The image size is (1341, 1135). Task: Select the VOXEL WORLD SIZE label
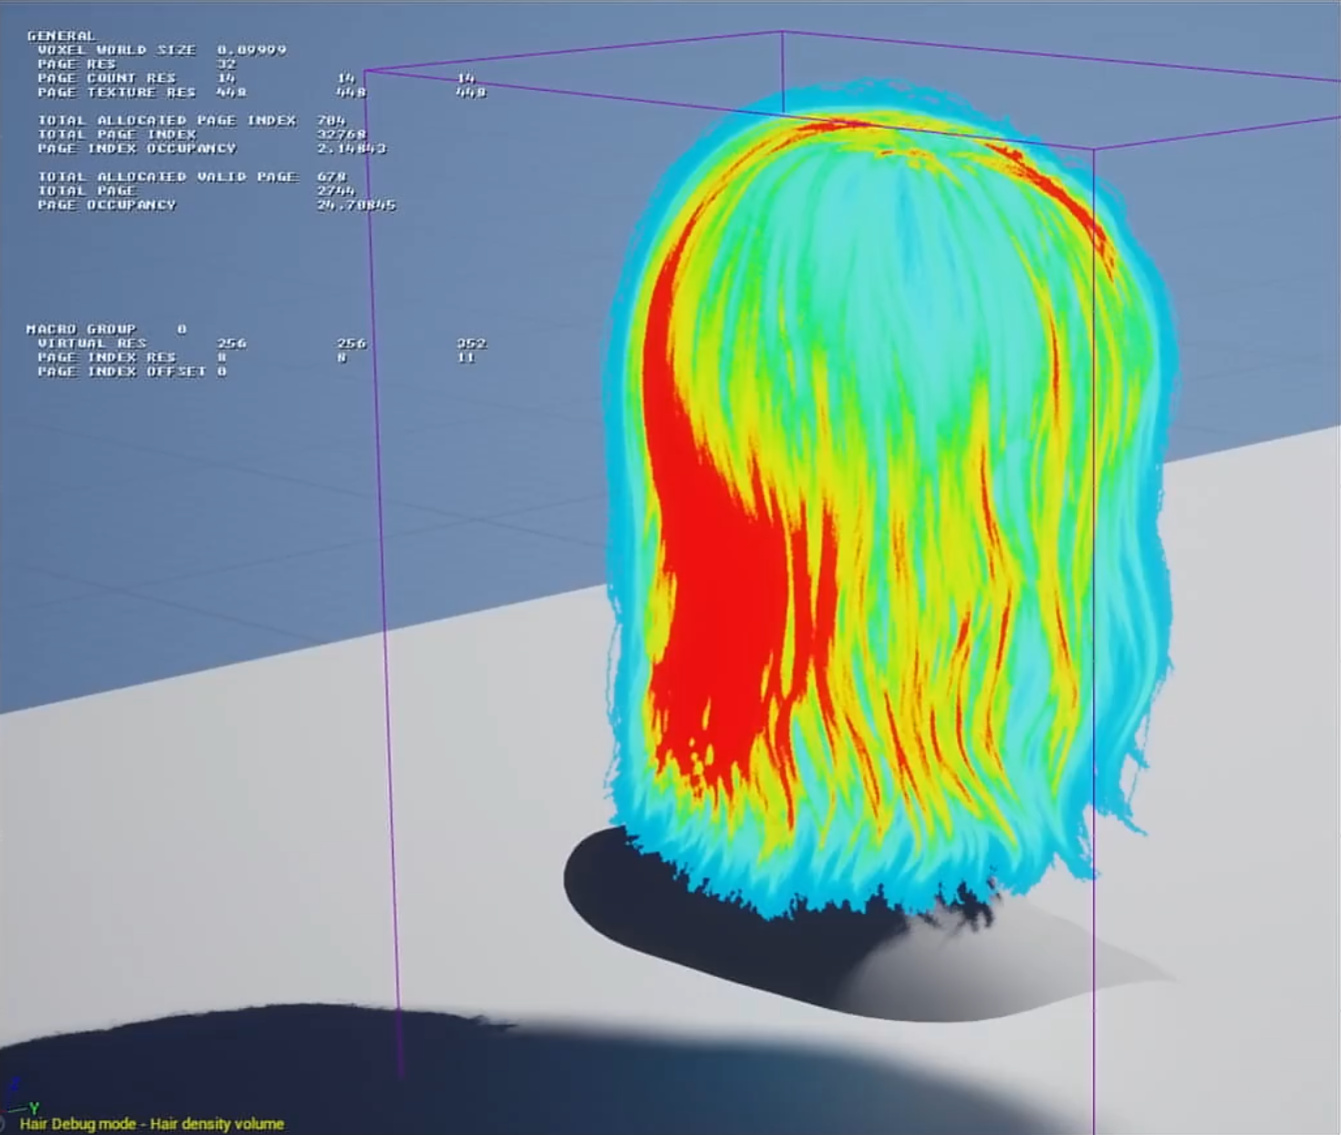(x=116, y=50)
